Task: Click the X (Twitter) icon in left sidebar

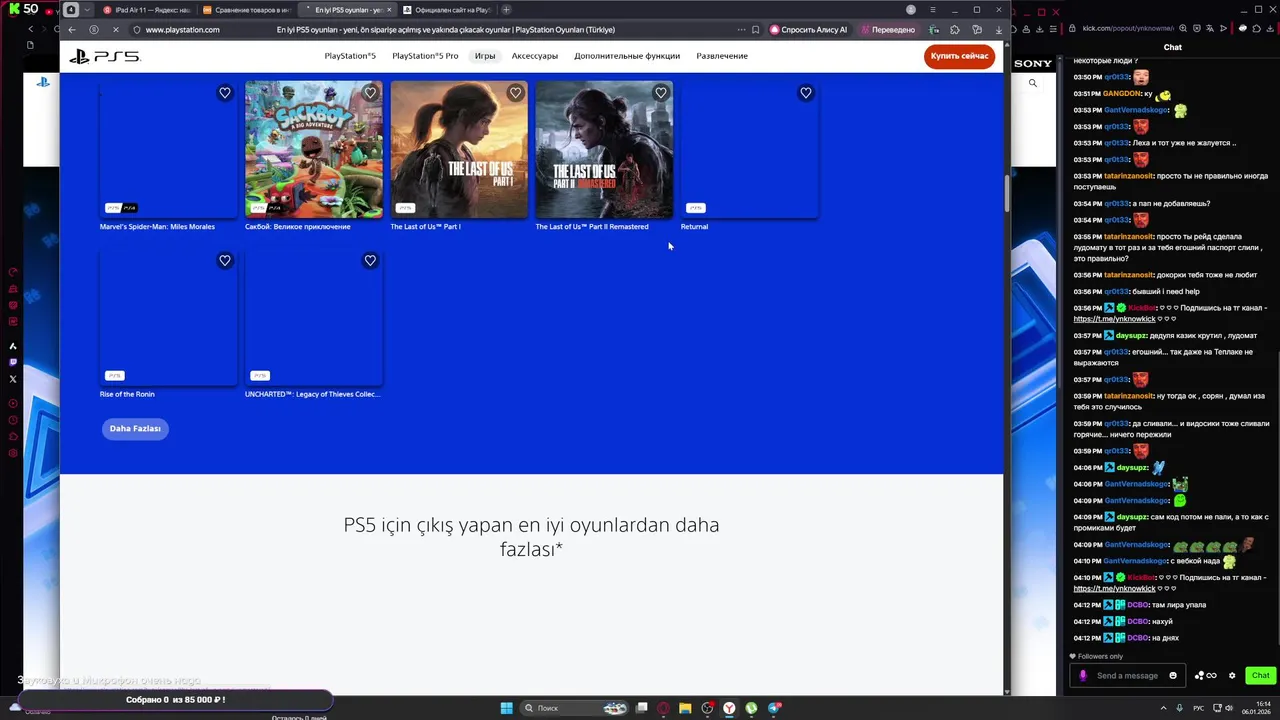Action: [x=13, y=379]
